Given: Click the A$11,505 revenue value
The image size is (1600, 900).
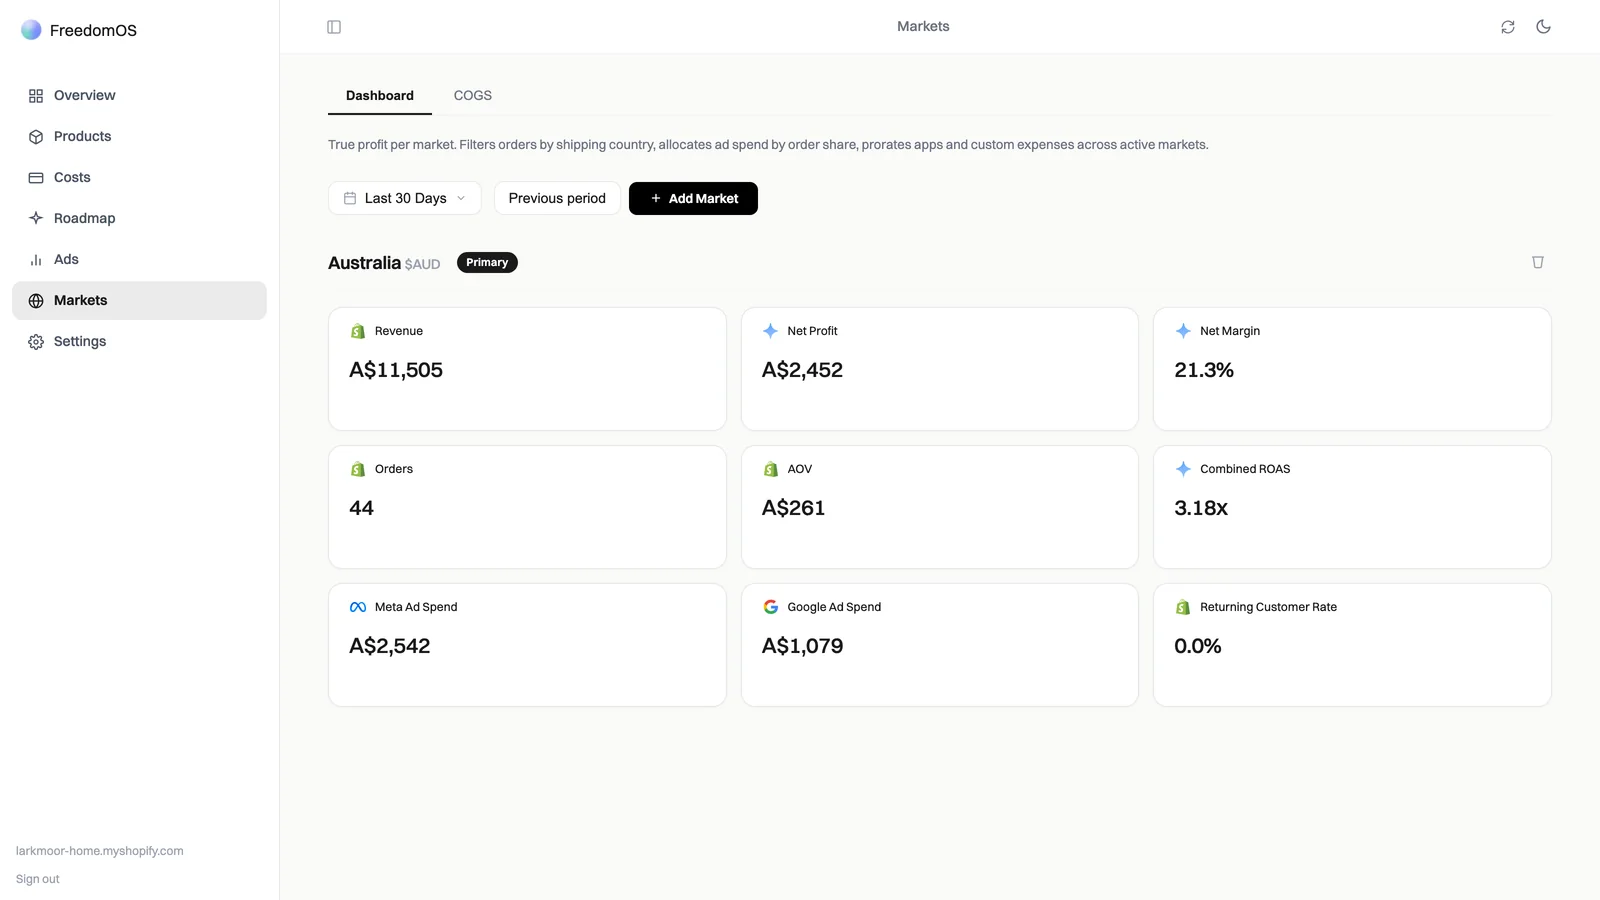Looking at the screenshot, I should click(396, 370).
